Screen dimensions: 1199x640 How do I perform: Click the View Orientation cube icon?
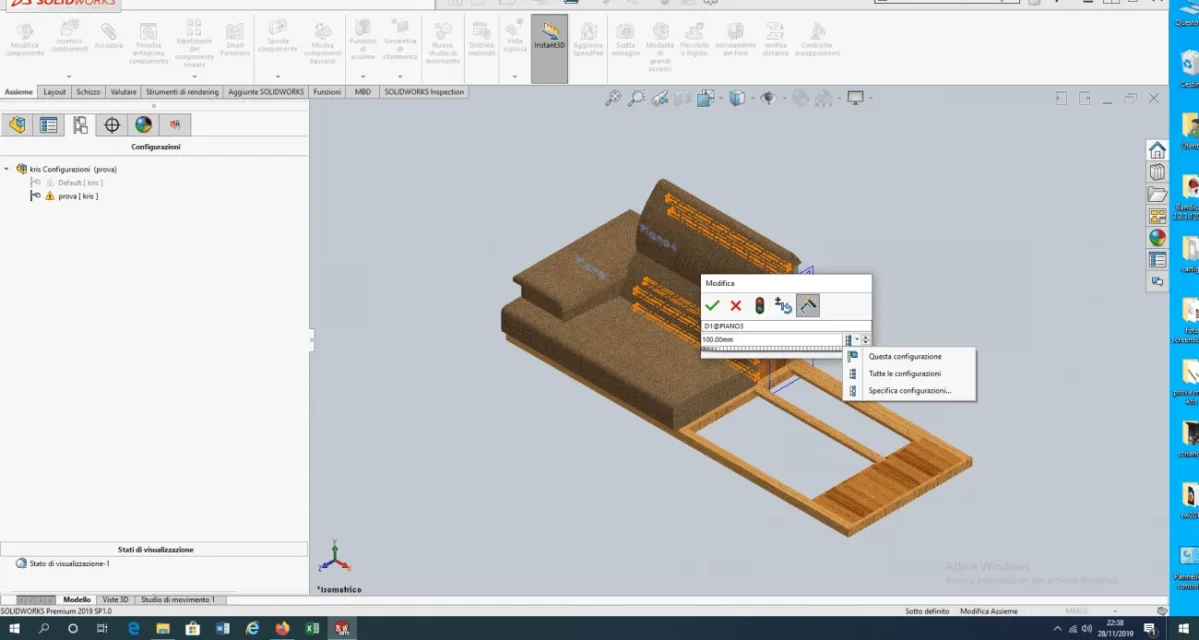[x=705, y=98]
